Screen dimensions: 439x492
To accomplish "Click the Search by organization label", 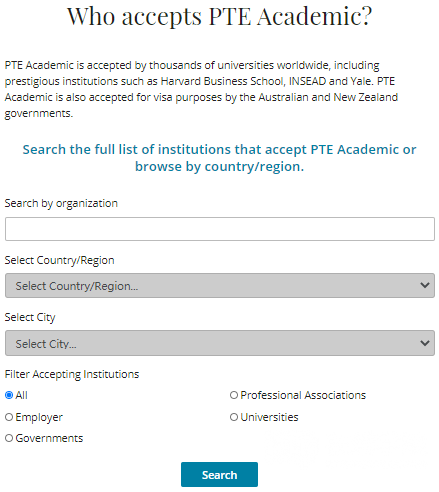I will pyautogui.click(x=61, y=203).
